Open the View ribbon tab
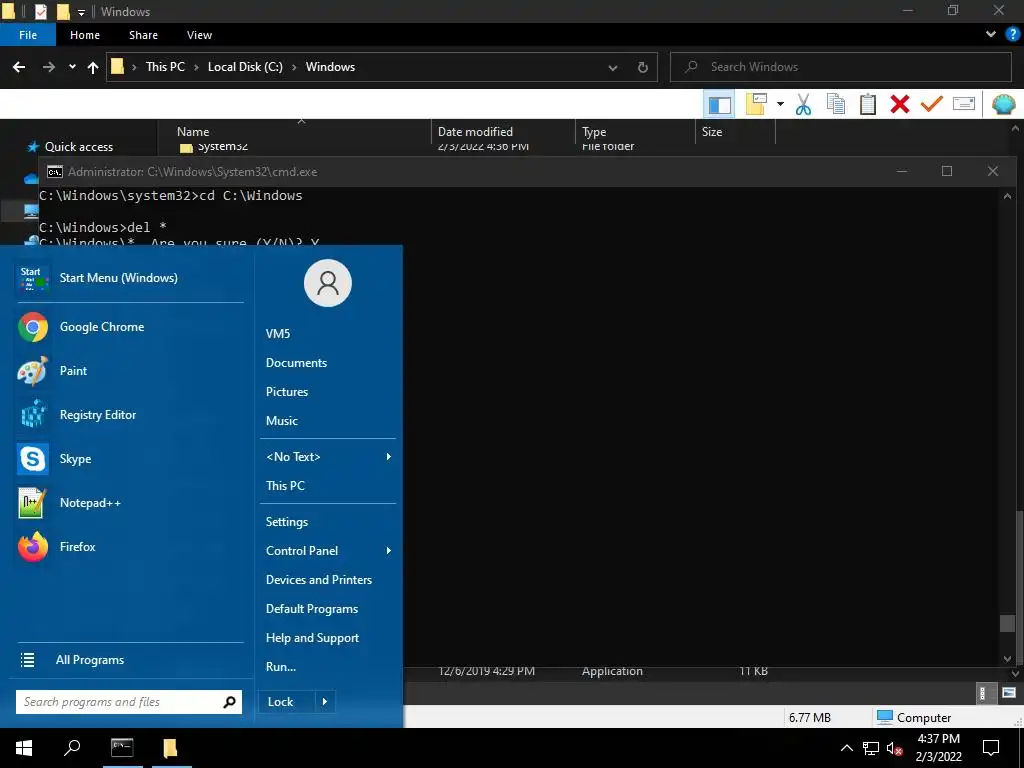Image resolution: width=1024 pixels, height=768 pixels. click(x=199, y=35)
